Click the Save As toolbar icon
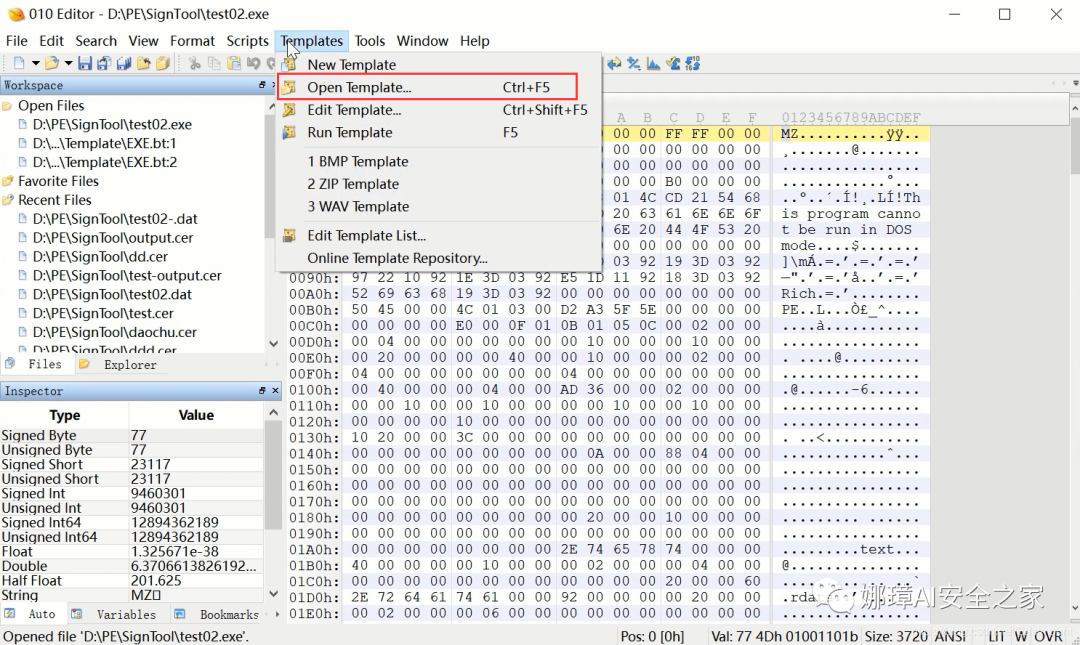 pos(104,63)
